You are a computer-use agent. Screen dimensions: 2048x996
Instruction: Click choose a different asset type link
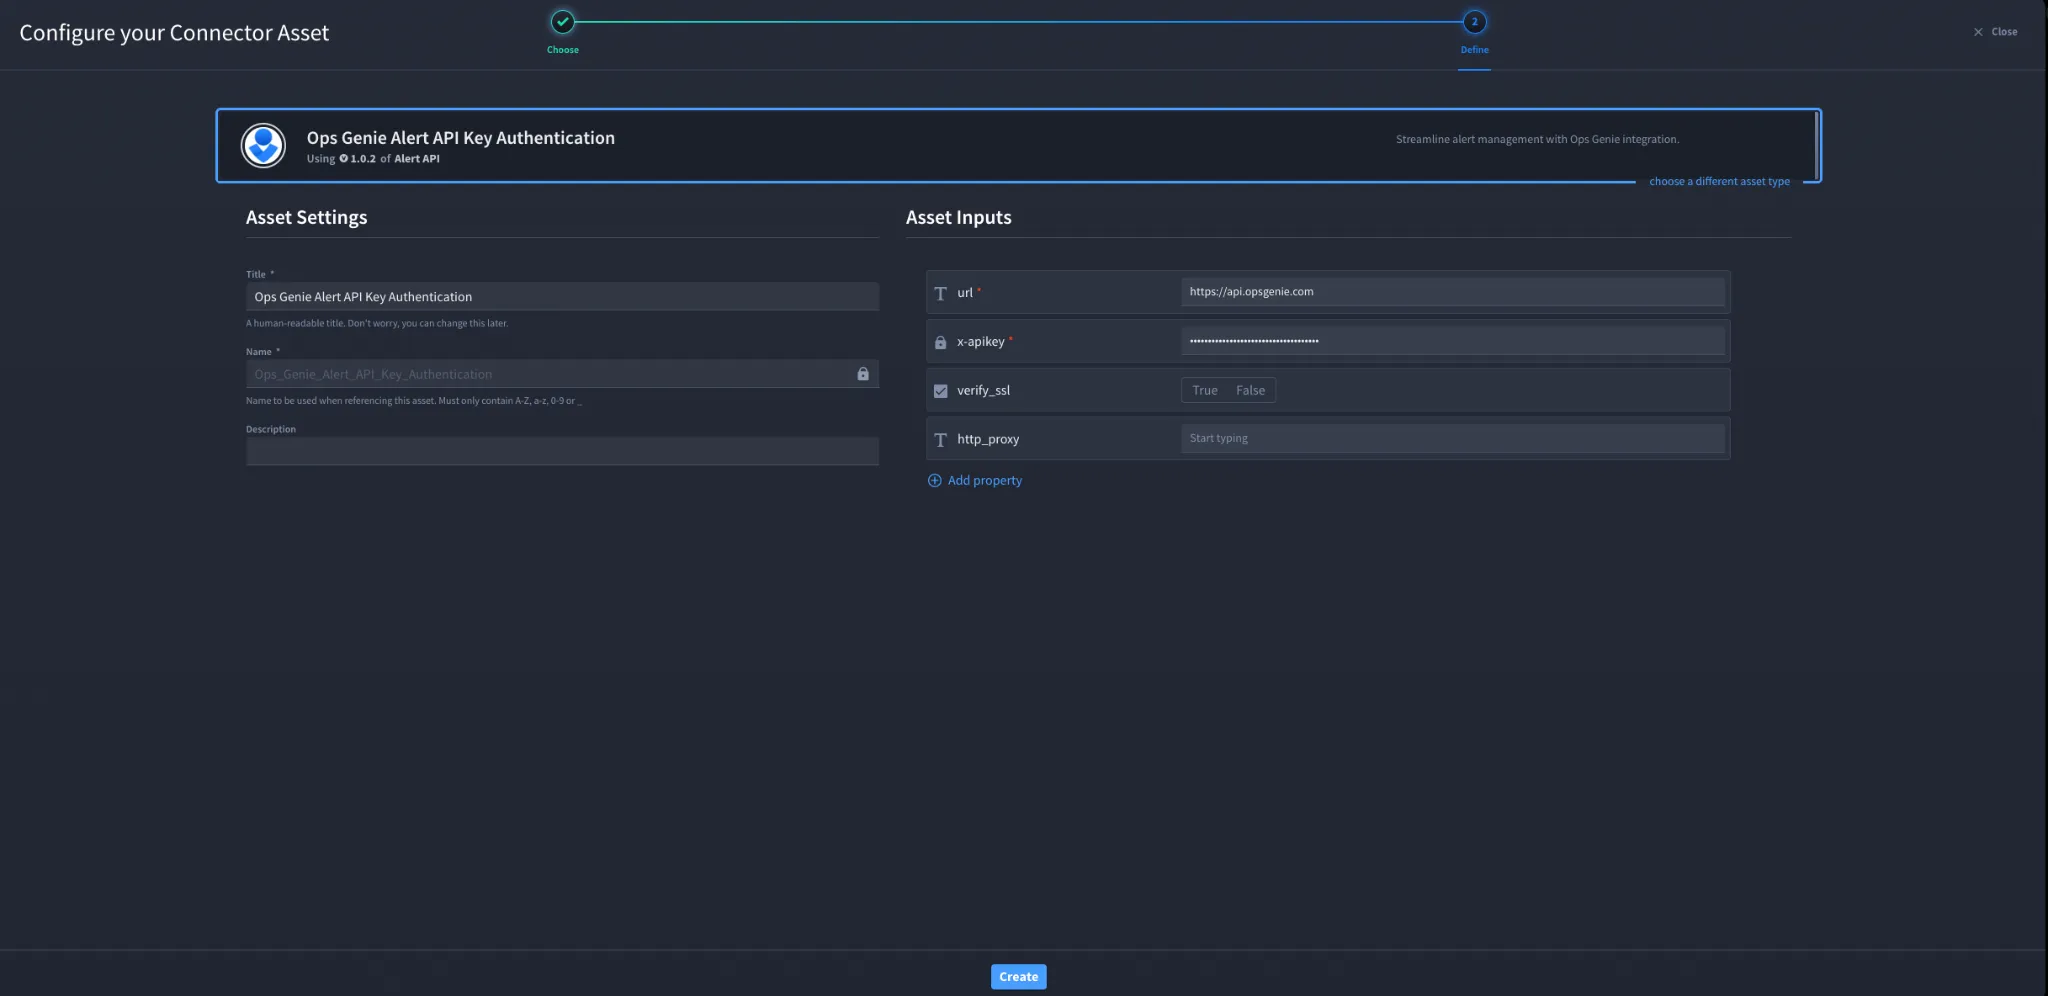[1719, 181]
